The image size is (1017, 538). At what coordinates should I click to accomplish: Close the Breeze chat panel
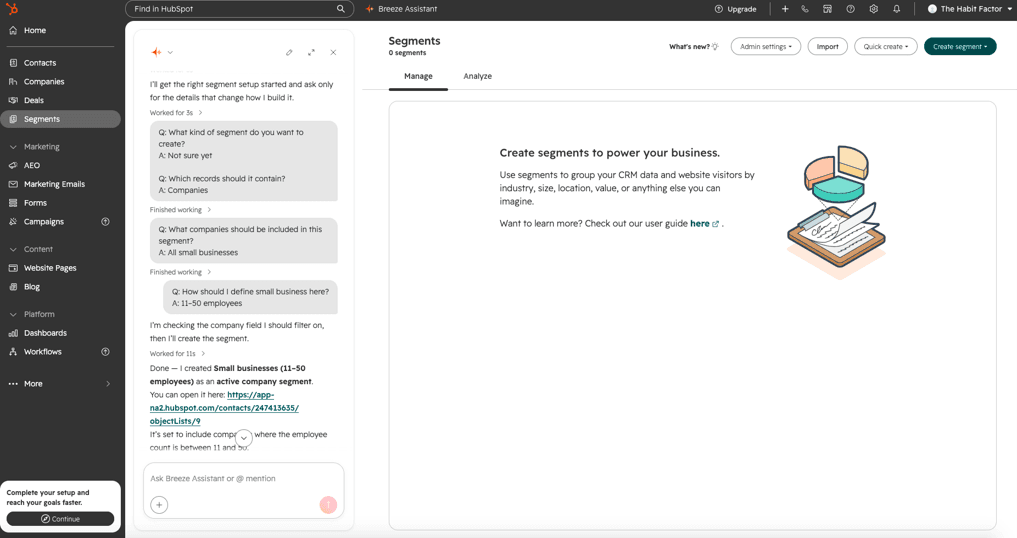click(x=333, y=53)
